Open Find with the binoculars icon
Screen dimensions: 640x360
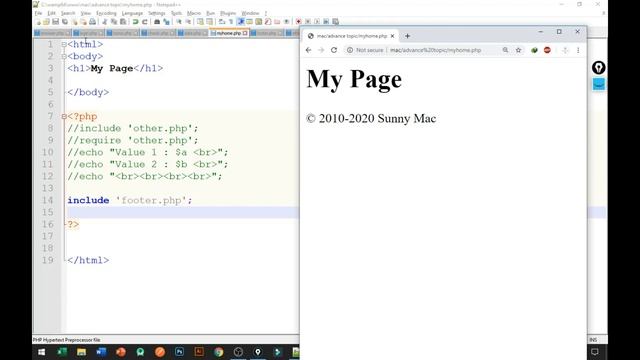pos(156,22)
